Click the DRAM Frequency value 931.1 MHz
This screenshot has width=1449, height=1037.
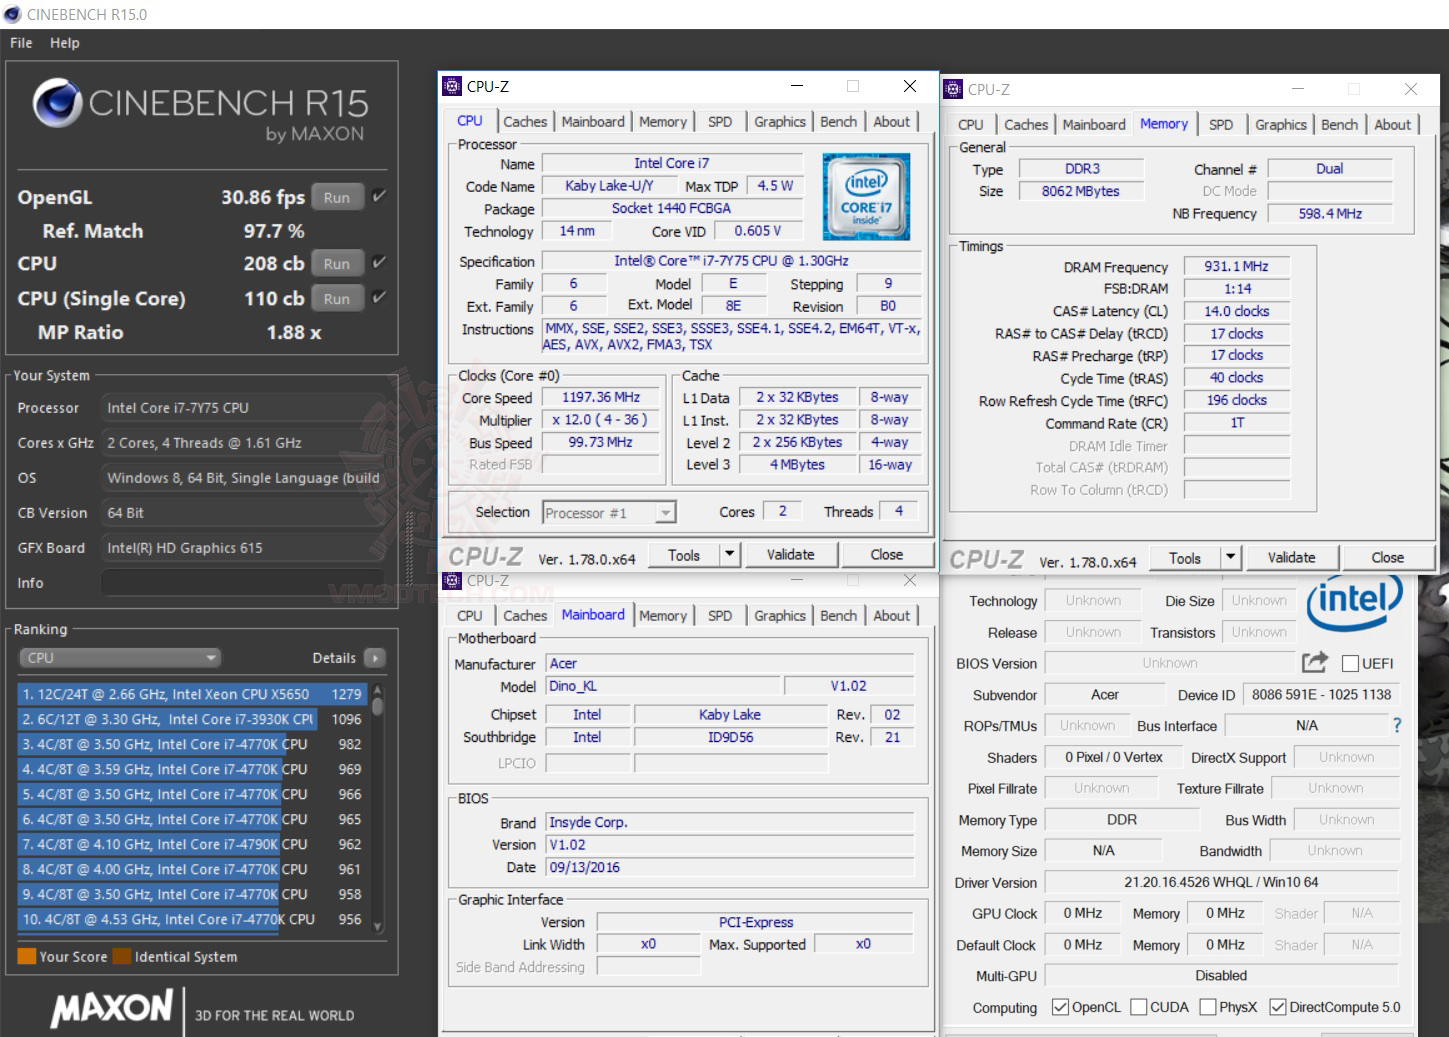pyautogui.click(x=1236, y=267)
